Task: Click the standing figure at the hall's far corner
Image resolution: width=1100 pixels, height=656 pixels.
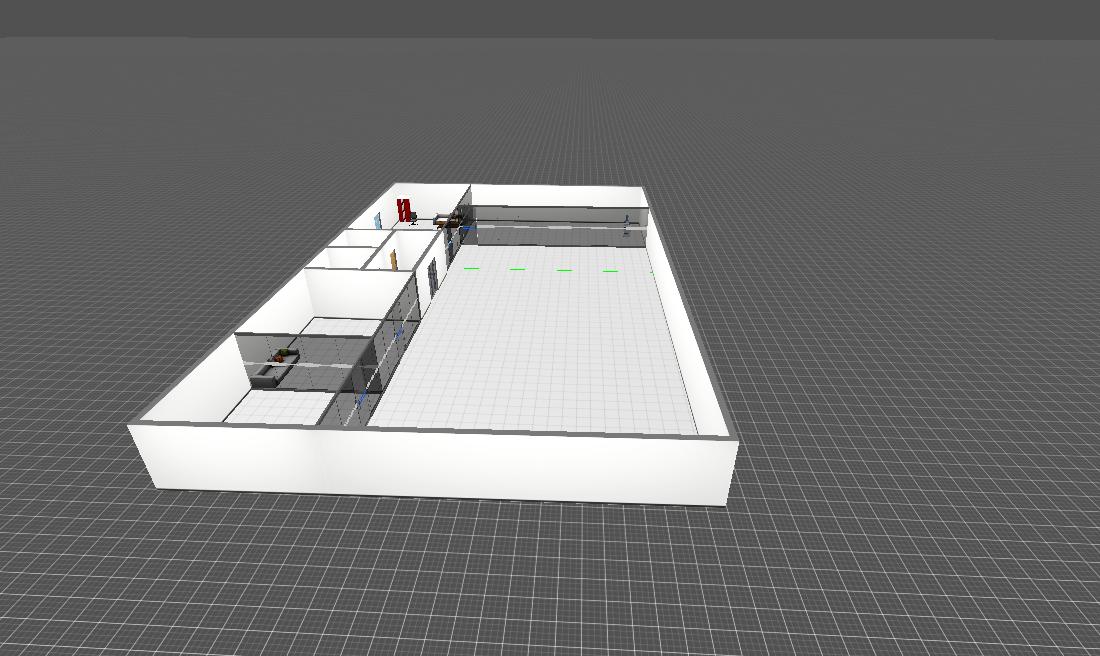Action: (x=626, y=225)
